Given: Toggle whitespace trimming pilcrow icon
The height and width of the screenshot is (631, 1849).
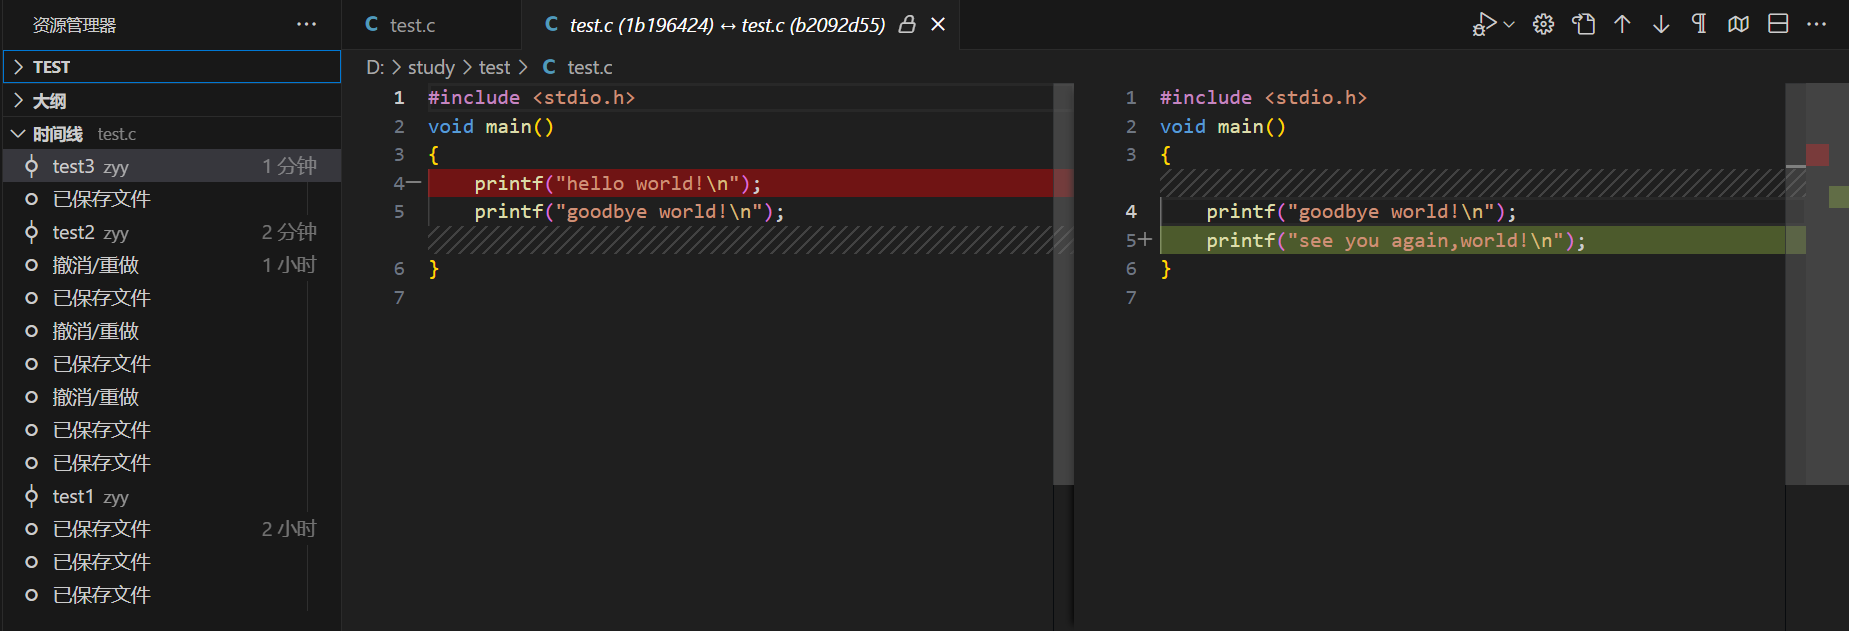Looking at the screenshot, I should coord(1699,24).
